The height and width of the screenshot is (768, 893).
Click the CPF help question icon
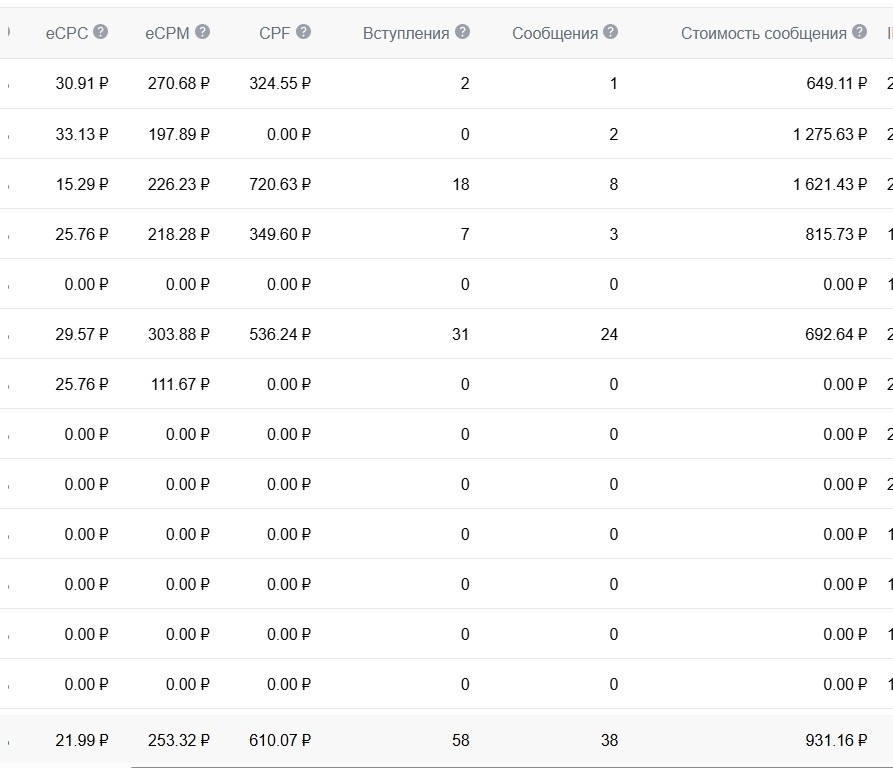point(304,32)
